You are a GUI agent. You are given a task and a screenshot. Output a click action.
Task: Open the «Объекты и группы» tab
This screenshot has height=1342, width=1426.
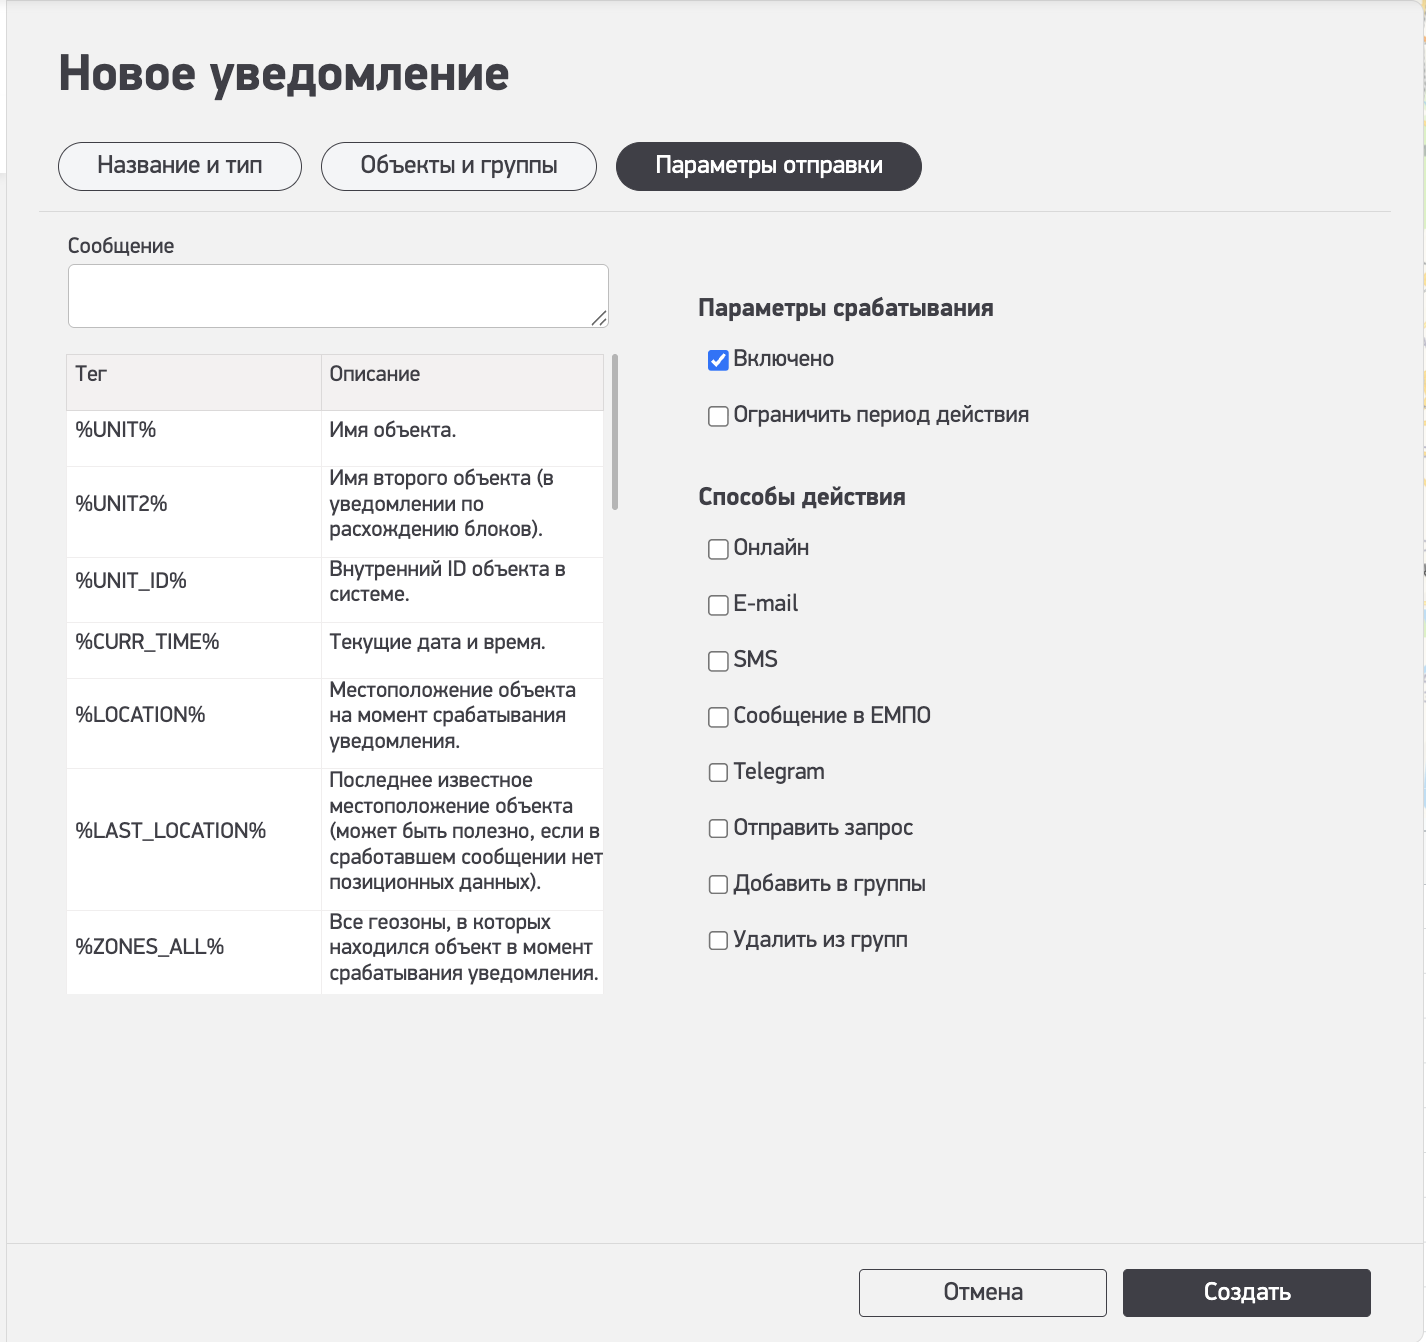point(459,166)
